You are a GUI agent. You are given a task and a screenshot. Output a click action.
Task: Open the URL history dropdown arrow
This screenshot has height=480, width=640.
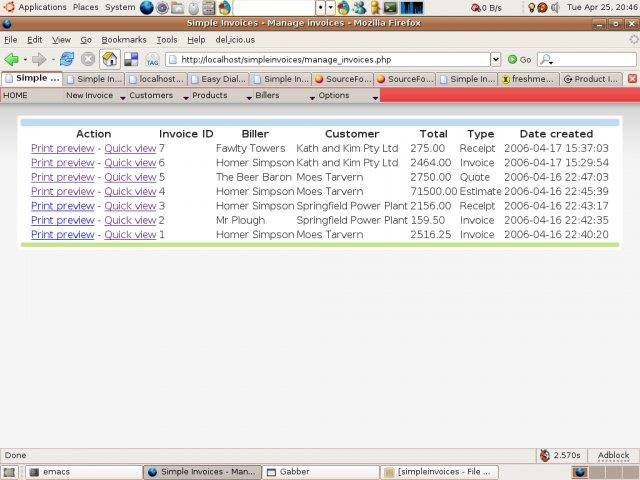pos(495,59)
